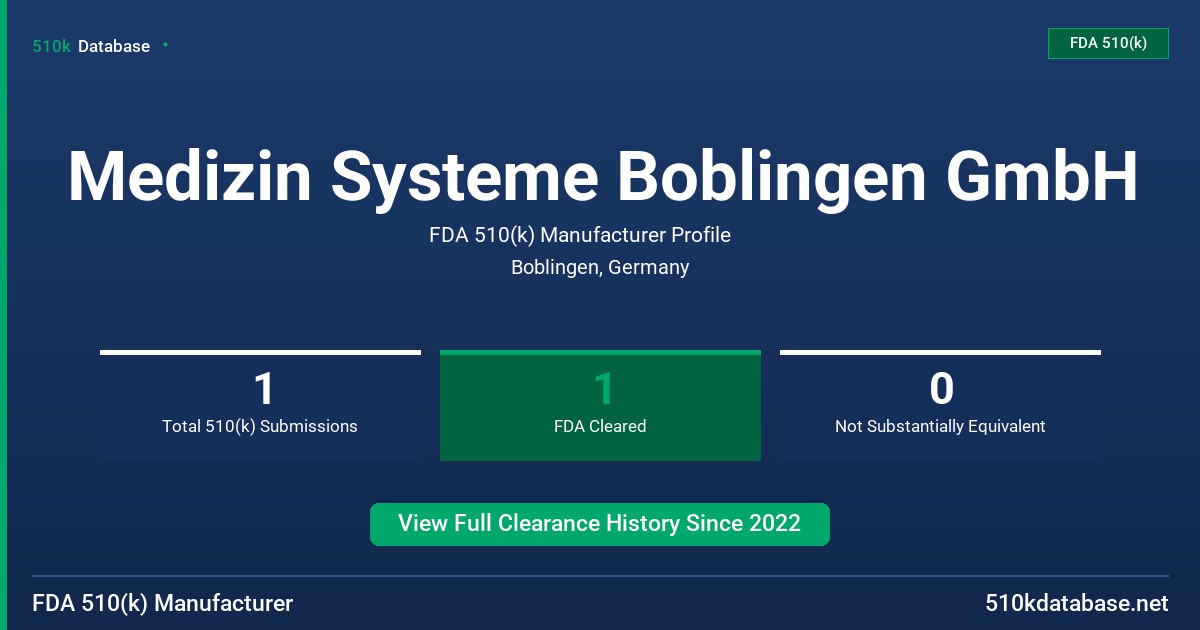Viewport: 1200px width, 630px height.
Task: Select the FDA 510(k) Manufacturer Profile subtitle
Action: coord(580,235)
